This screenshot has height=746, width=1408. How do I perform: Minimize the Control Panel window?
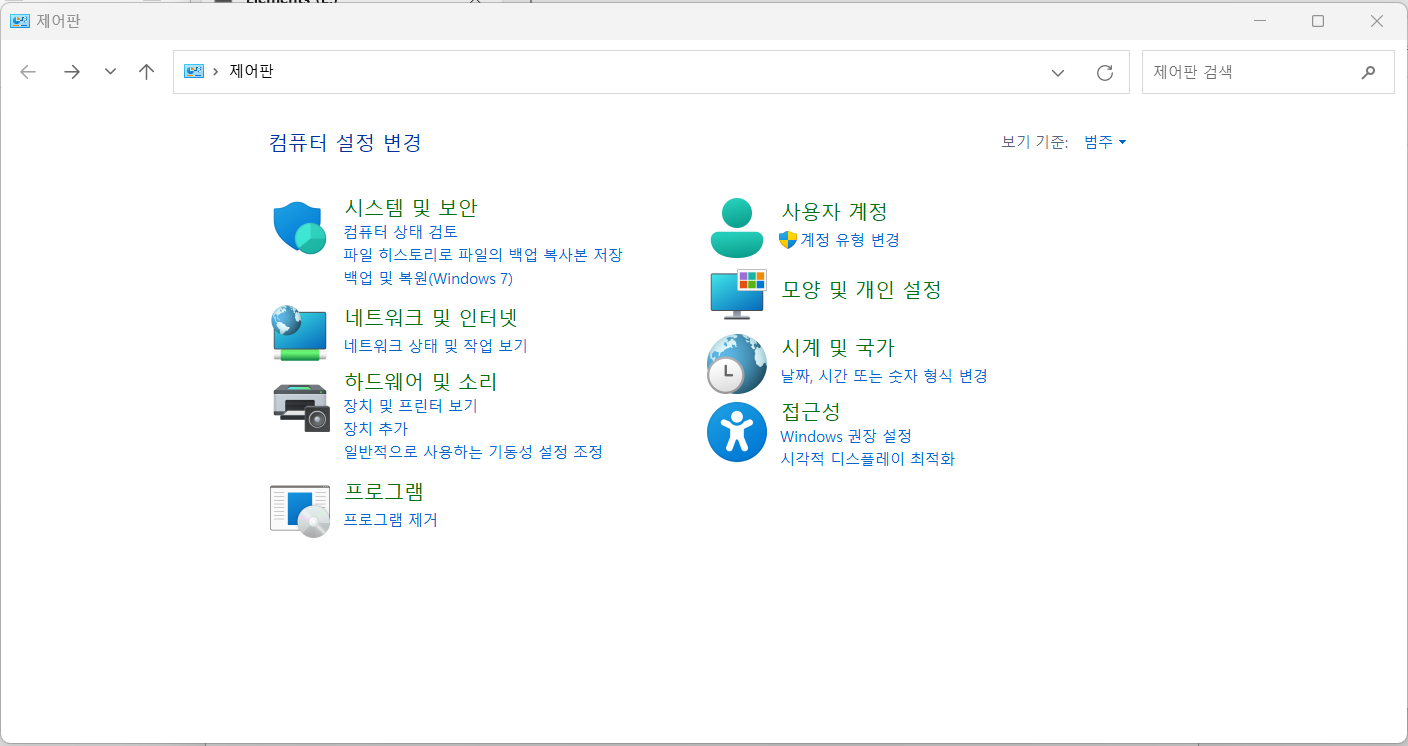[1258, 20]
